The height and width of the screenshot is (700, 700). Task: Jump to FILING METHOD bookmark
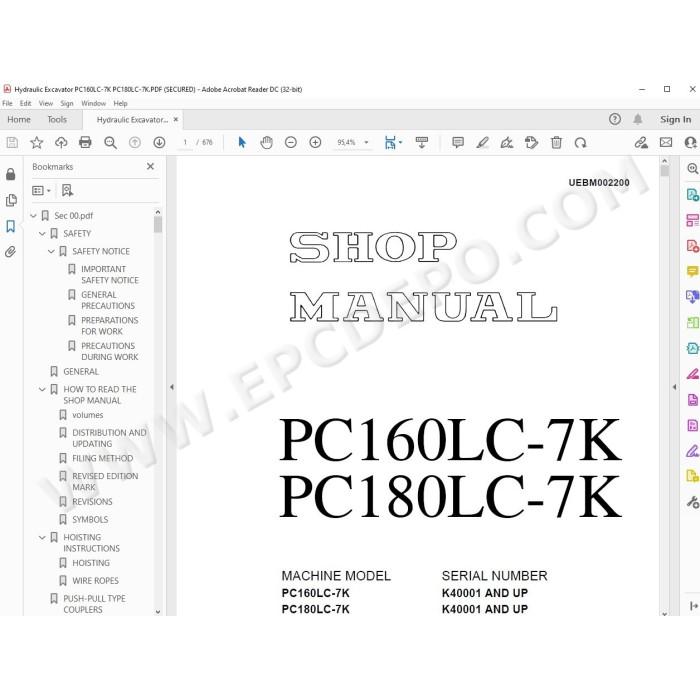(102, 458)
